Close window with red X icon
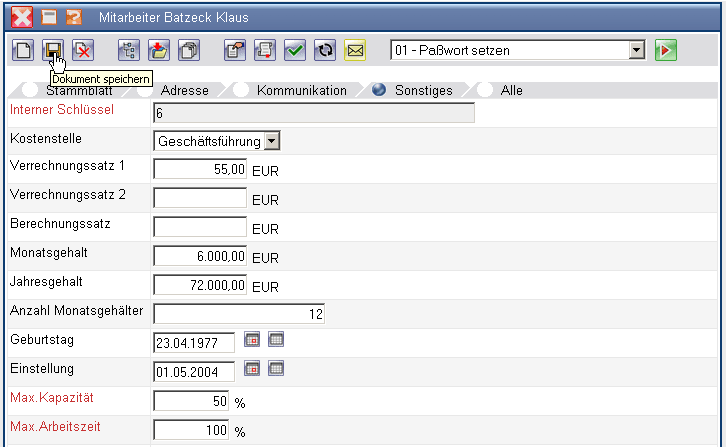Viewport: 726px width, 447px height. coord(22,17)
